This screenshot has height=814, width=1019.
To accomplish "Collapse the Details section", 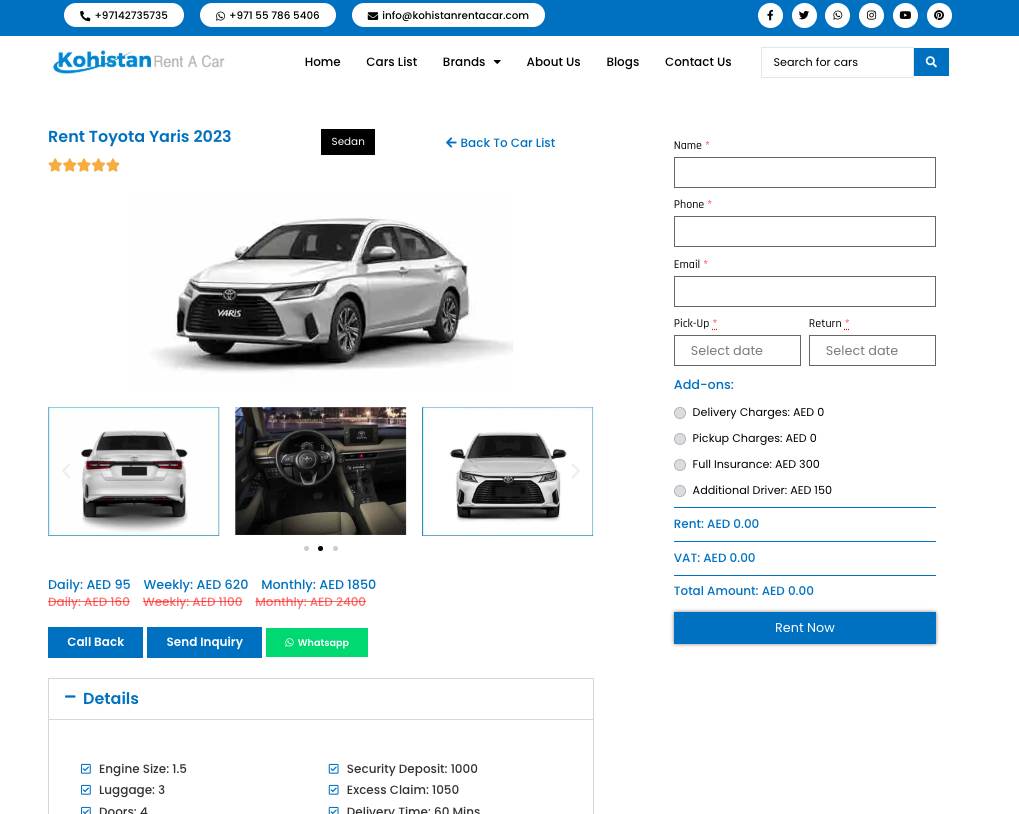I will pos(70,698).
